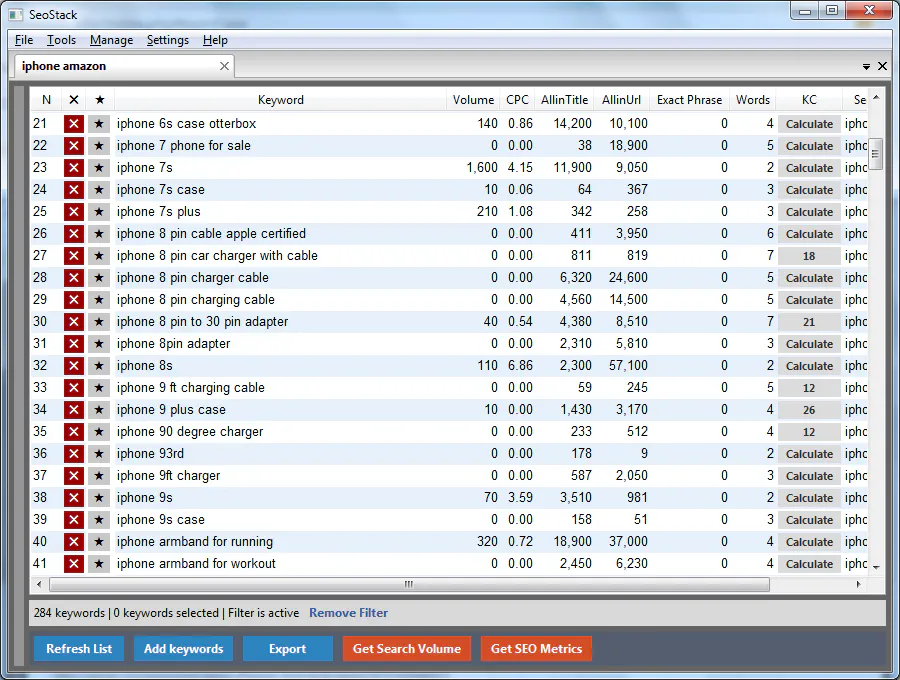Remove the iphone 93rd keyword
Image resolution: width=900 pixels, height=680 pixels.
(73, 454)
